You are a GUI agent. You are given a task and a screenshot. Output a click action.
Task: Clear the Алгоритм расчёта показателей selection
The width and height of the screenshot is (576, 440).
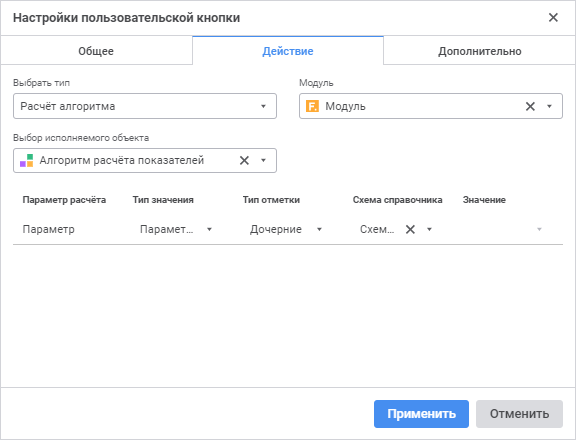[244, 161]
